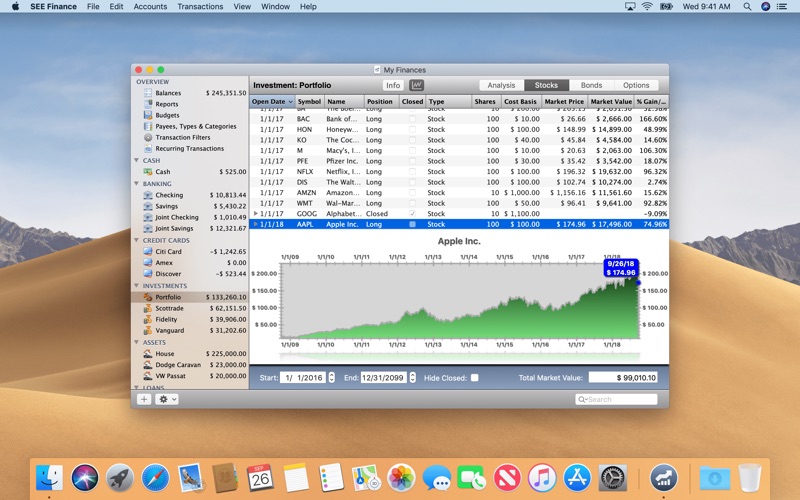Select the Citi Card account icon
This screenshot has width=800, height=500.
pos(148,252)
